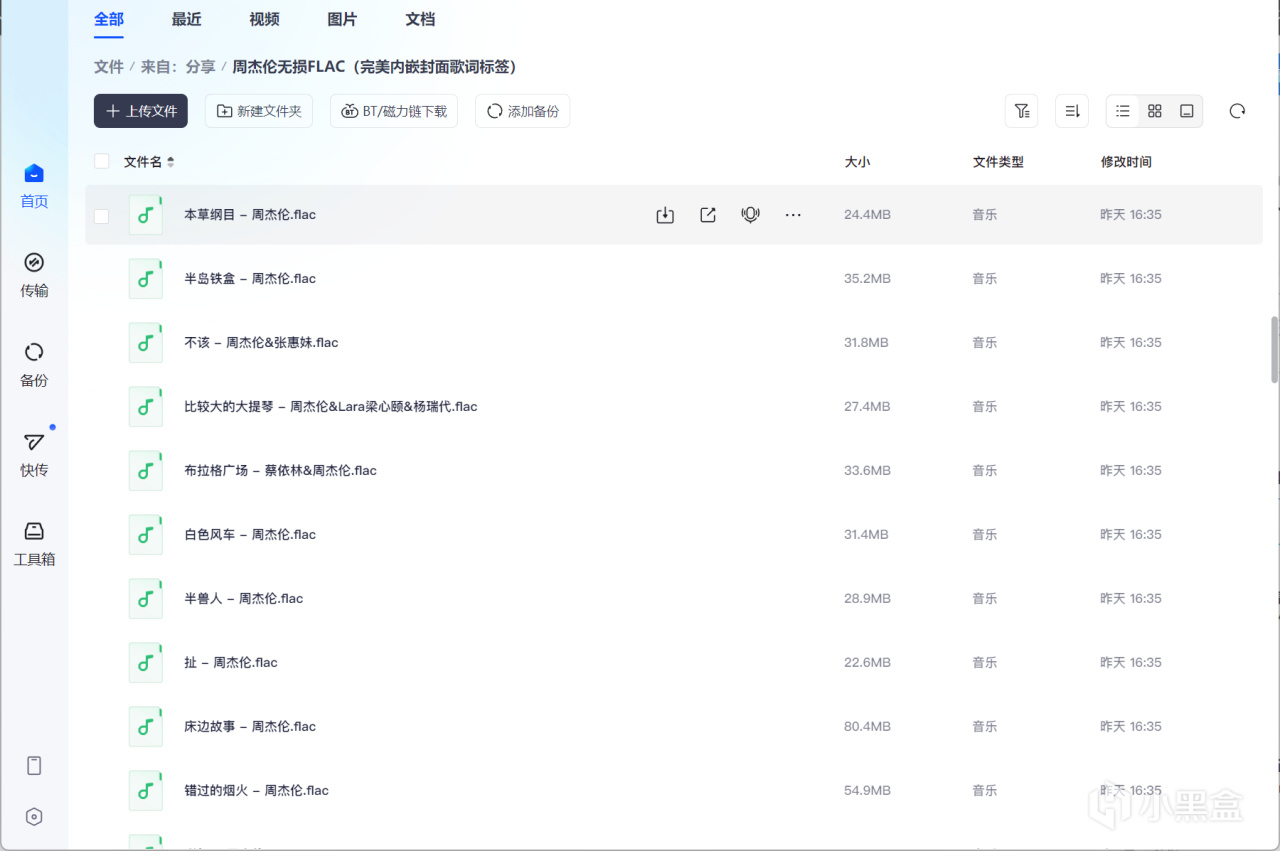This screenshot has height=851, width=1280.
Task: Create a folder with 新建文件夹
Action: point(259,111)
